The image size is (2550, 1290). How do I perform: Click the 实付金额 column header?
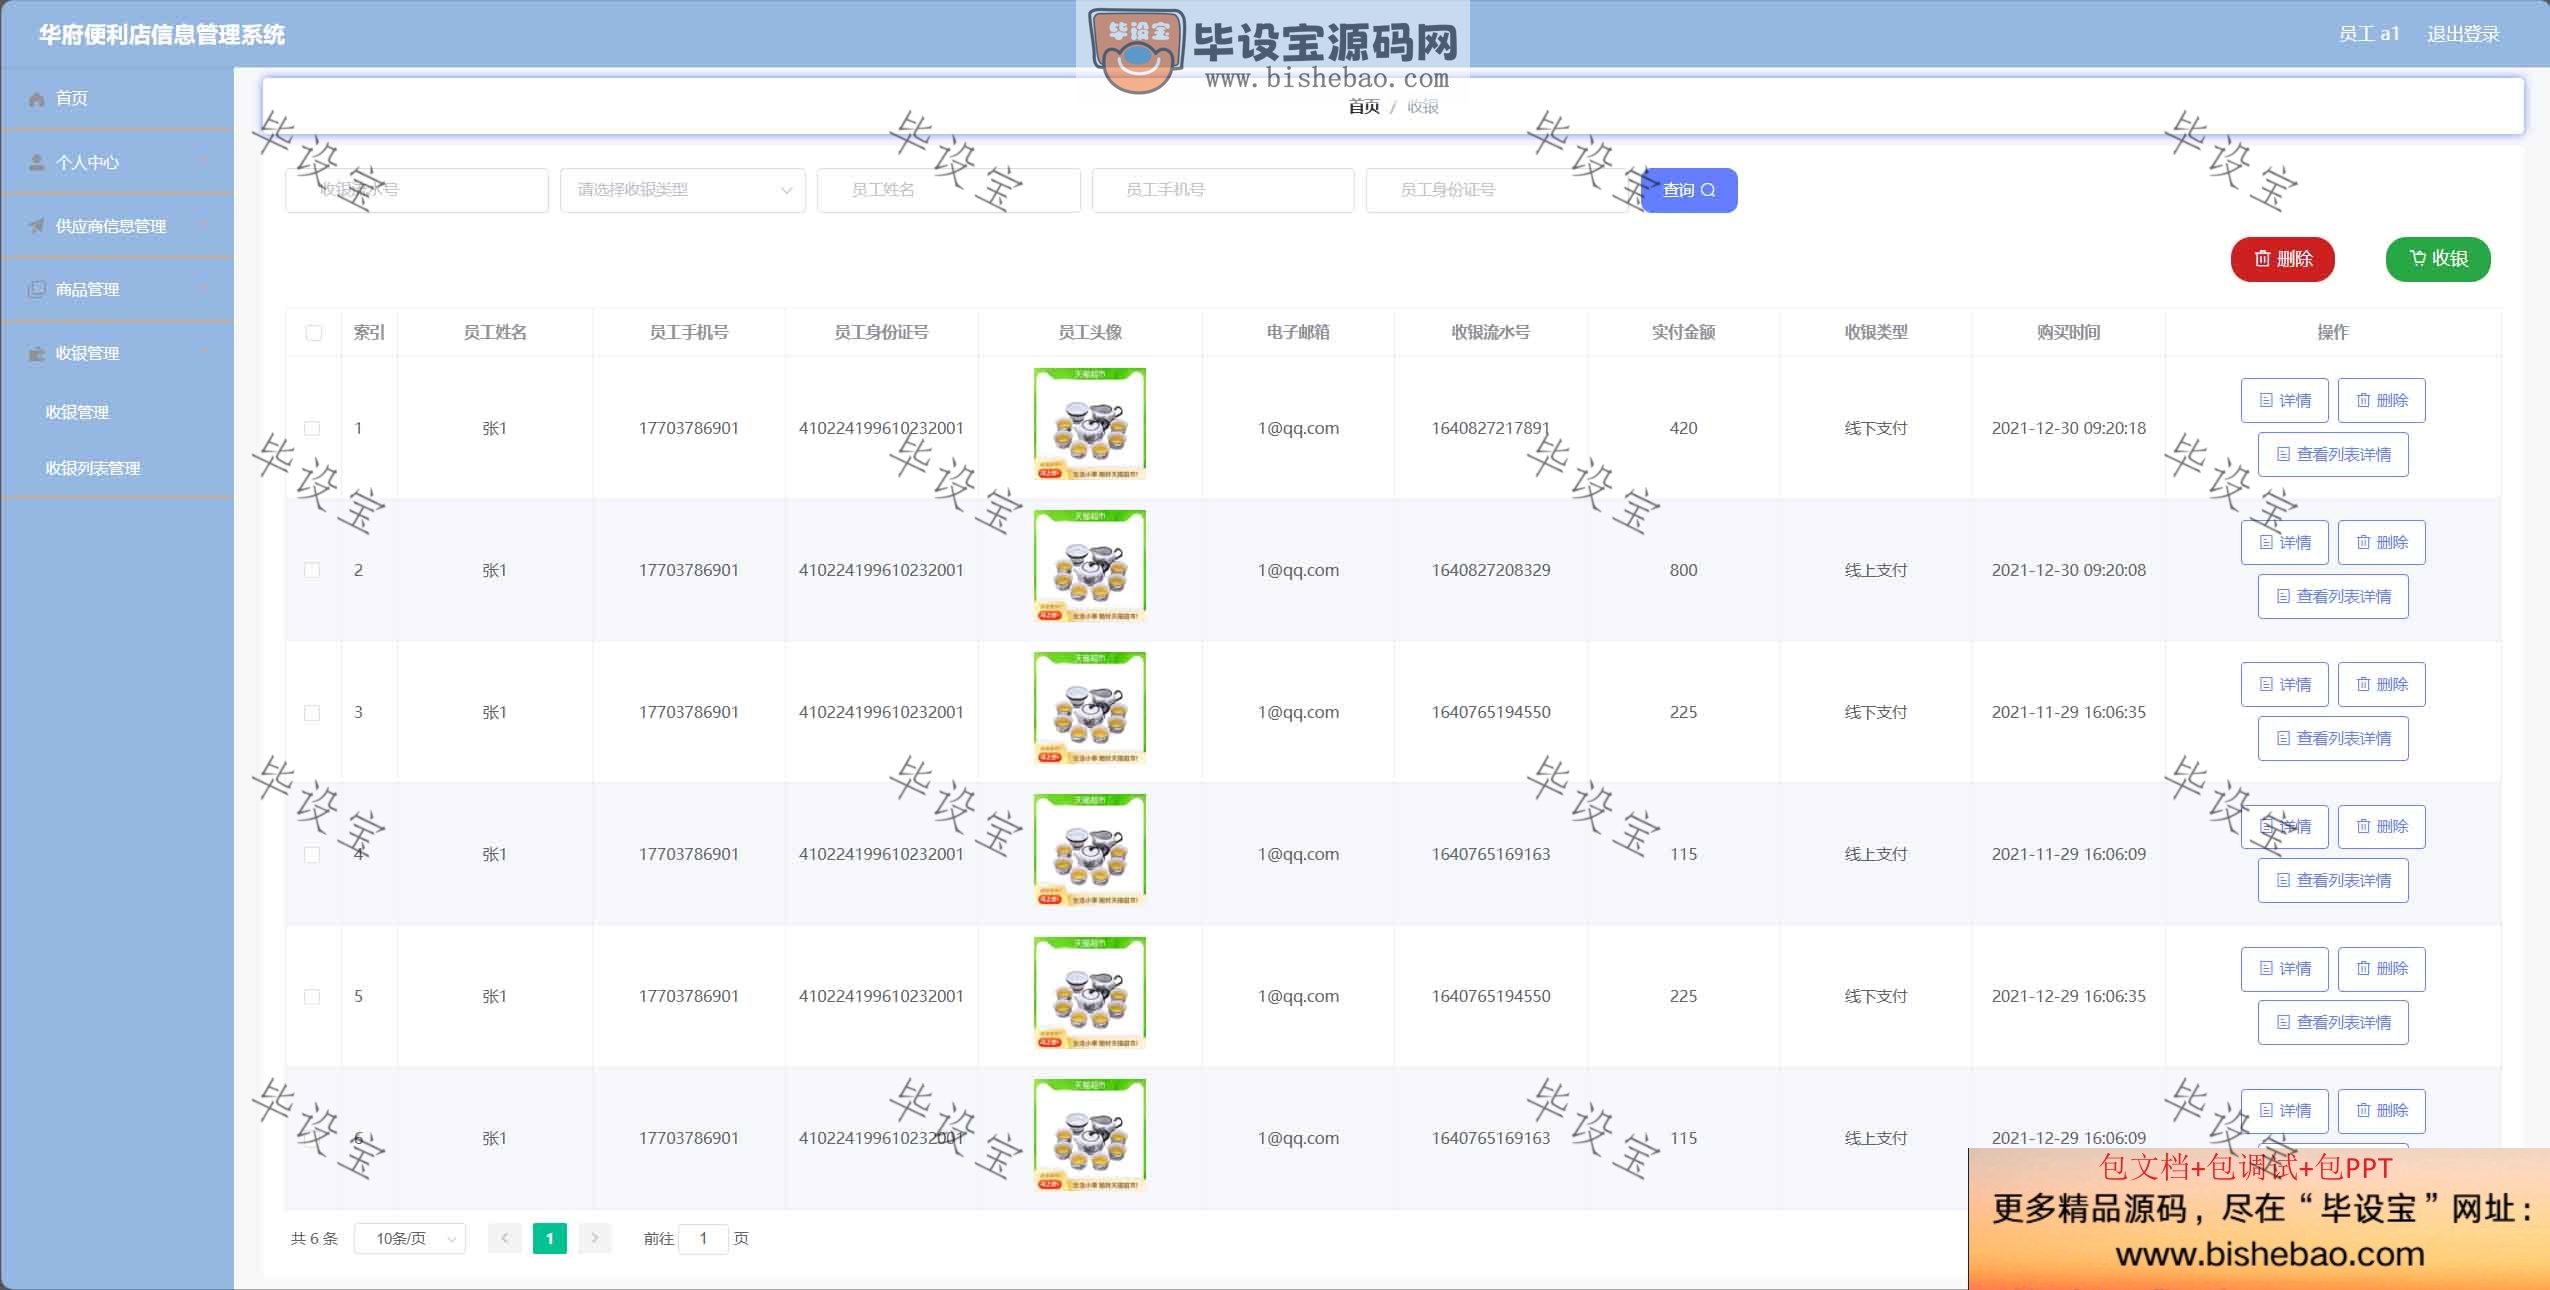1683,332
